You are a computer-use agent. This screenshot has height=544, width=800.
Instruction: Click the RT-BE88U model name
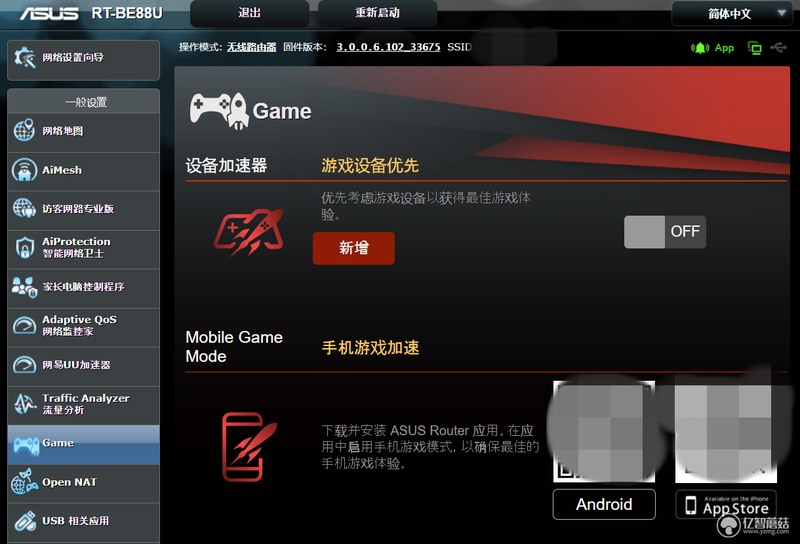point(127,13)
